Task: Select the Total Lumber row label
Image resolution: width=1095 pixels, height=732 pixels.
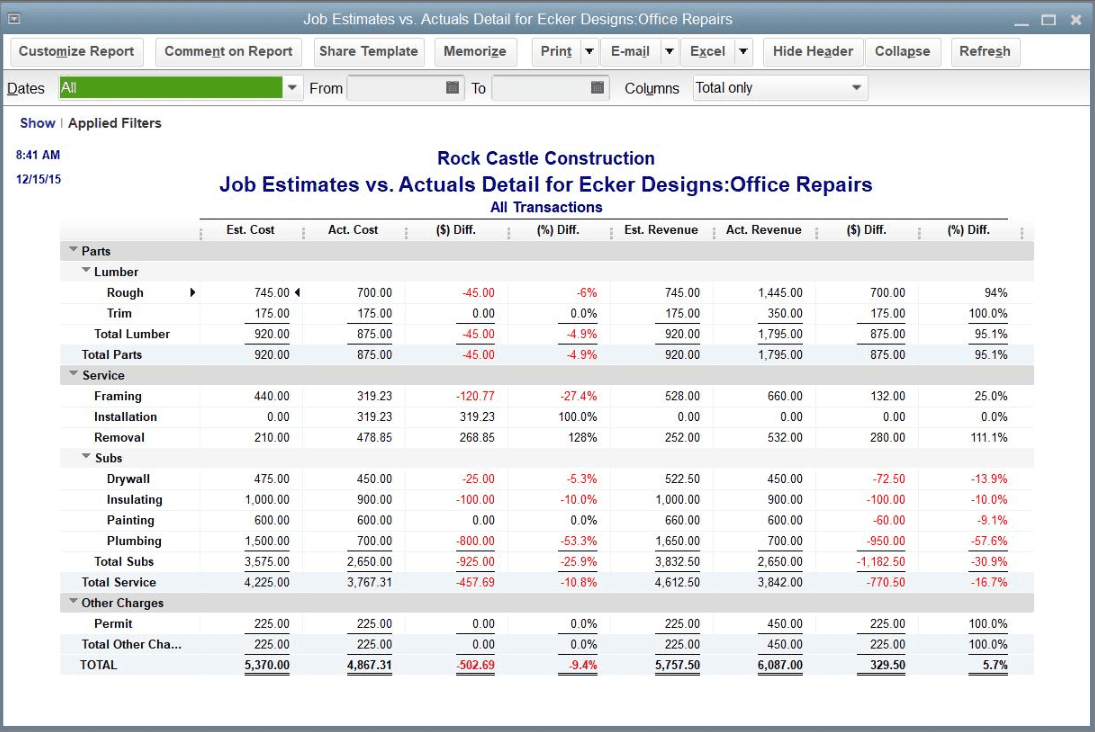Action: tap(132, 334)
